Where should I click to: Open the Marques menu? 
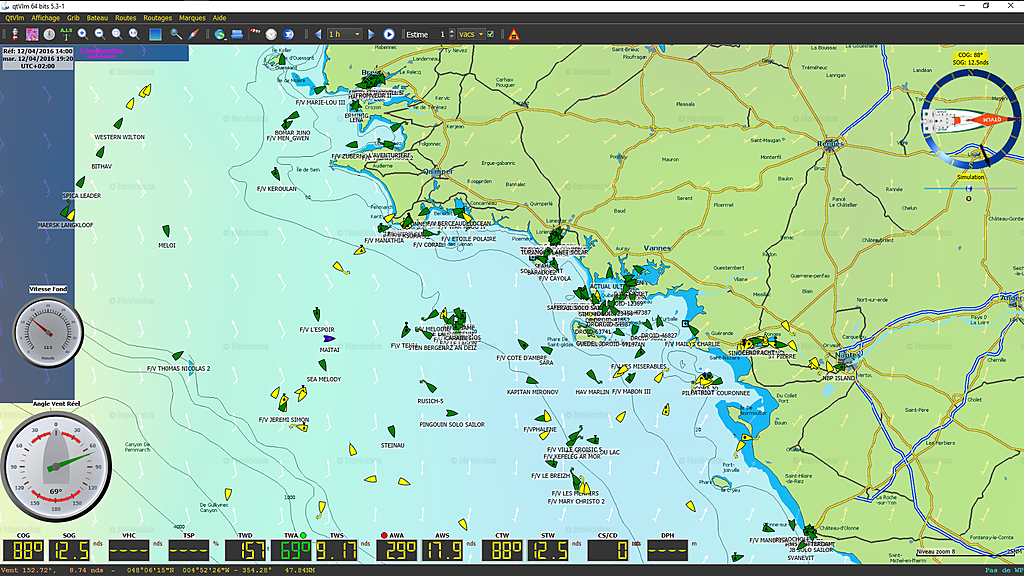(x=192, y=18)
